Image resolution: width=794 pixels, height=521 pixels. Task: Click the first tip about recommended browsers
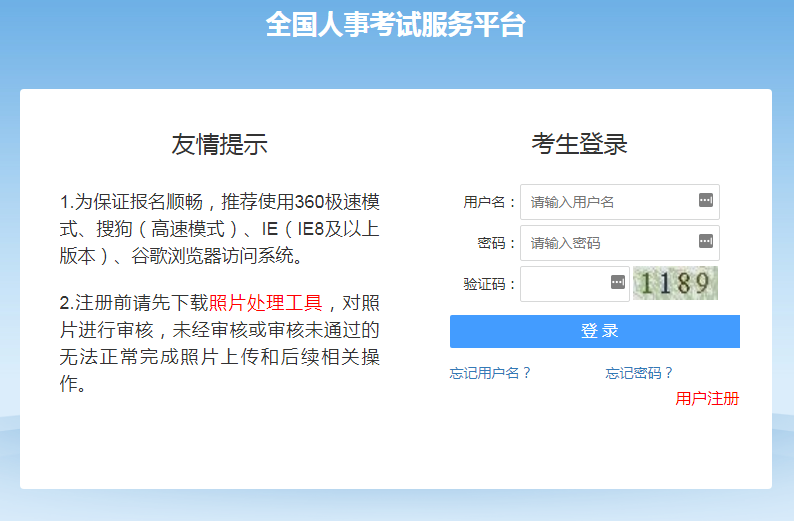[219, 228]
